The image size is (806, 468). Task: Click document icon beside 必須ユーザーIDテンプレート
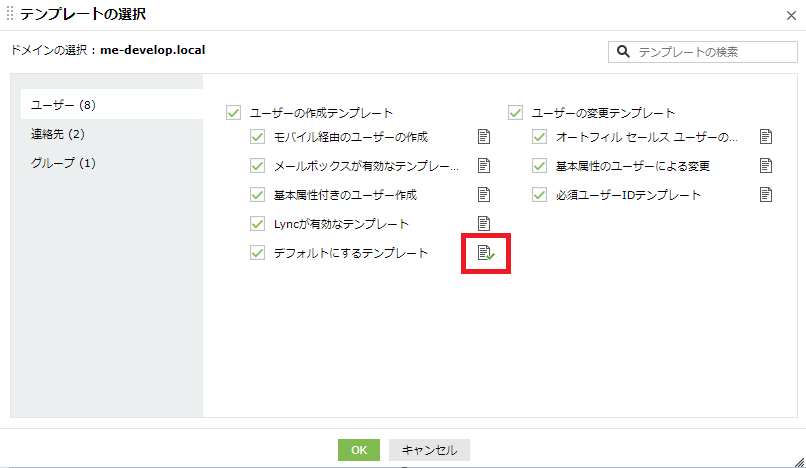tap(766, 194)
